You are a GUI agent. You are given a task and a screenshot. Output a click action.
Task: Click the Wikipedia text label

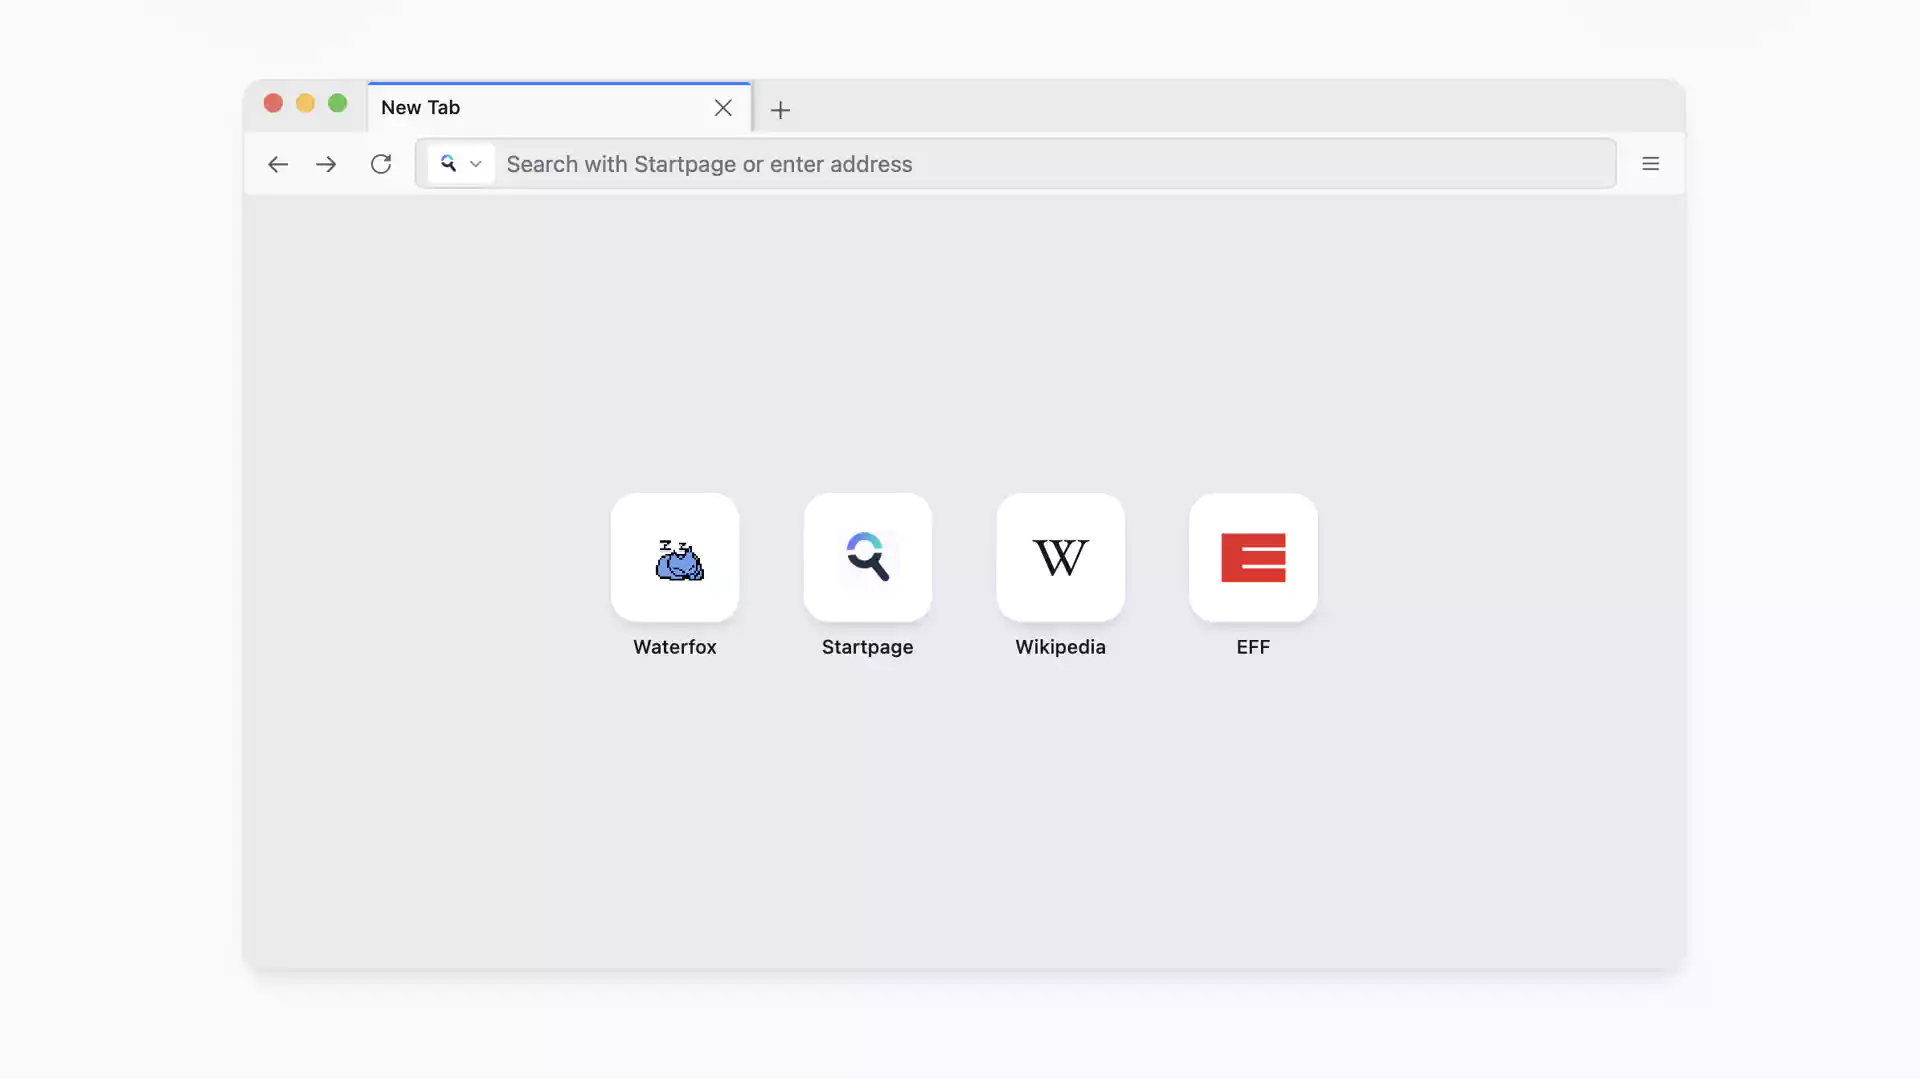1060,647
